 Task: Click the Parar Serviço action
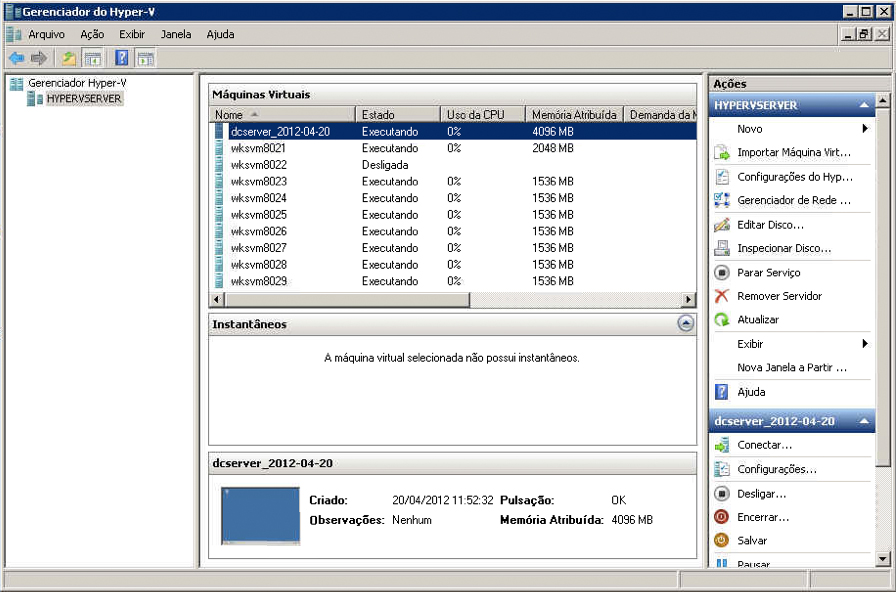click(768, 272)
